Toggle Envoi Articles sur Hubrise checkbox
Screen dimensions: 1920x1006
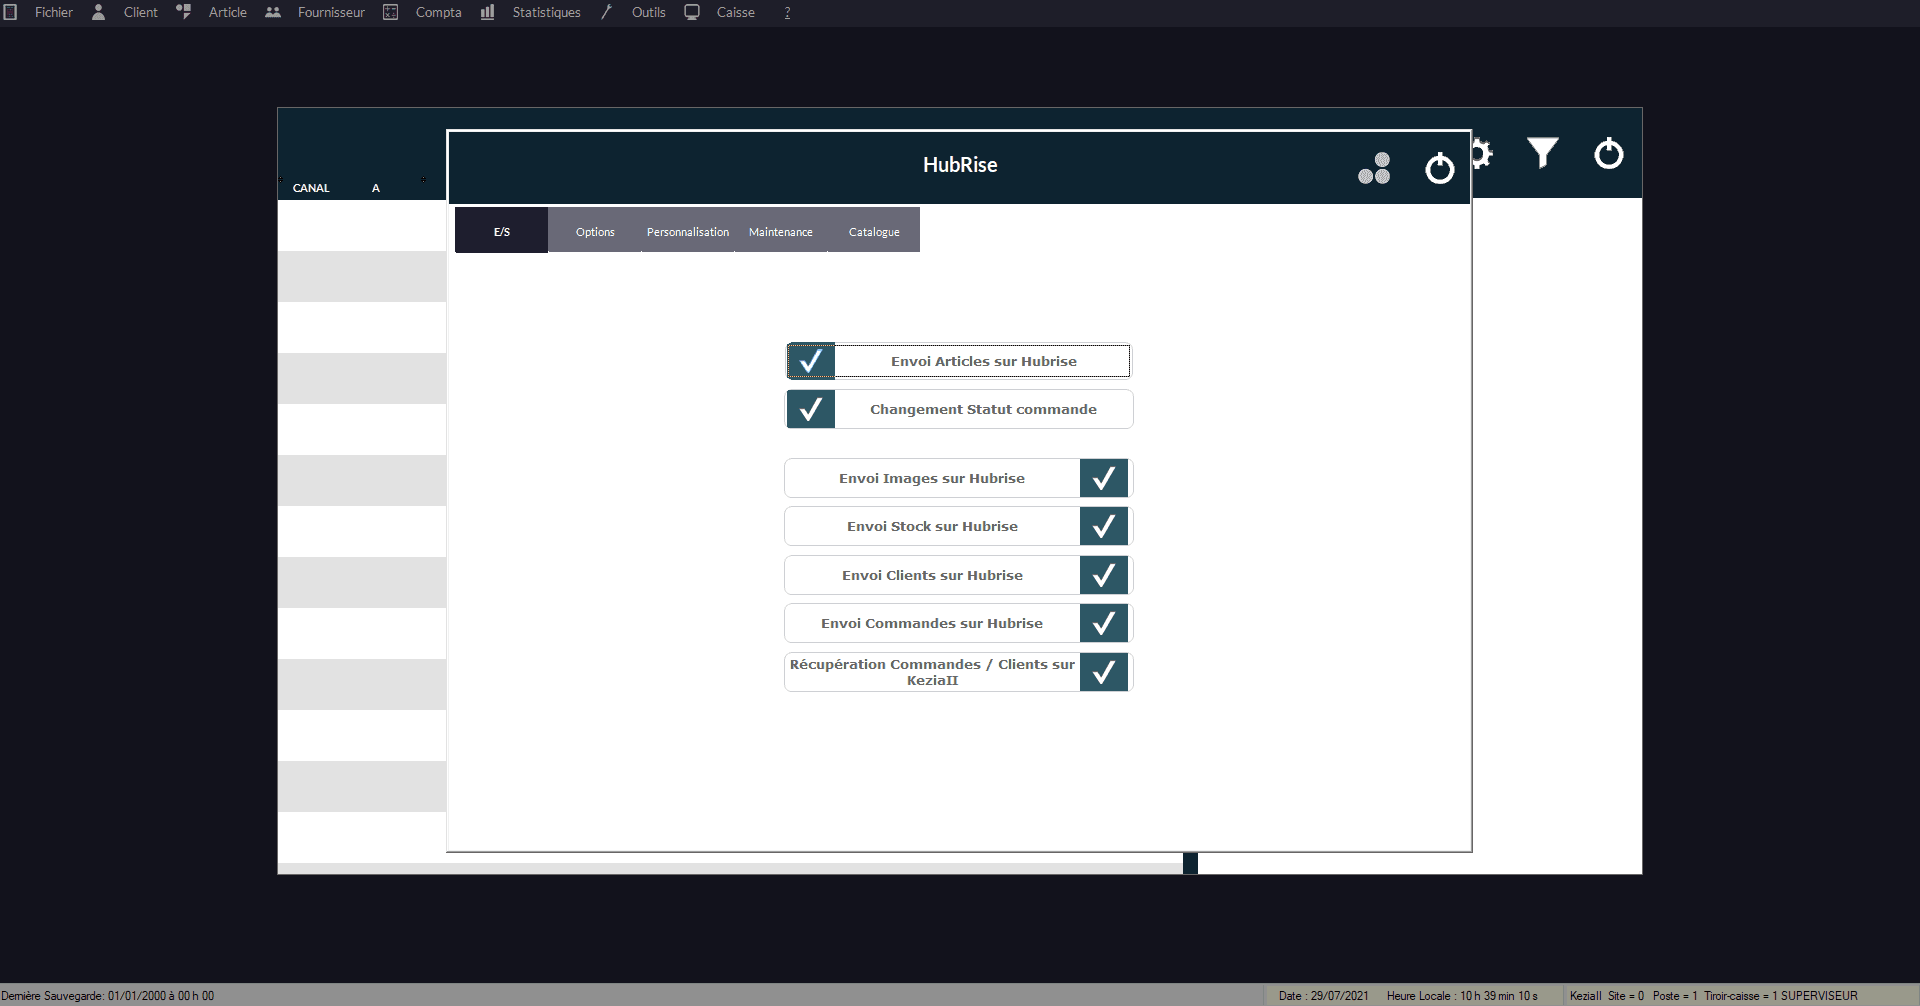point(811,361)
